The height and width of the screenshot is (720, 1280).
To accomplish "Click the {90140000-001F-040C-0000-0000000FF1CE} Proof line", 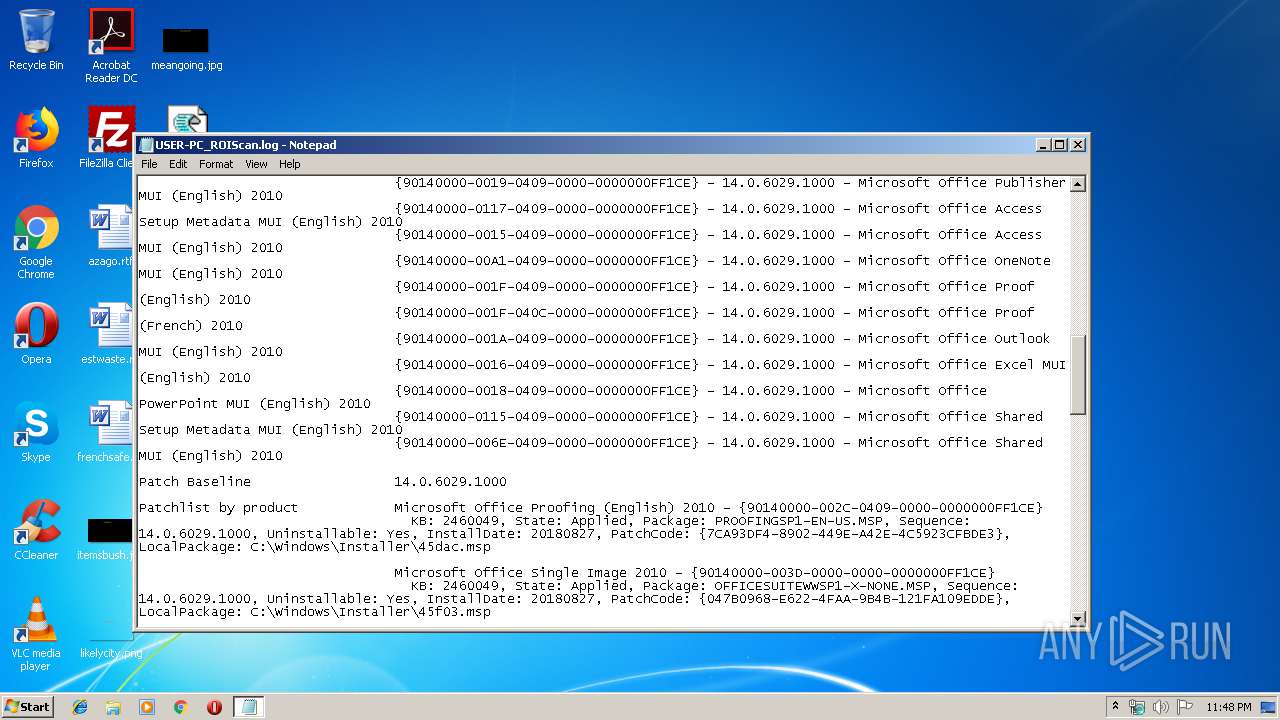I will (714, 313).
